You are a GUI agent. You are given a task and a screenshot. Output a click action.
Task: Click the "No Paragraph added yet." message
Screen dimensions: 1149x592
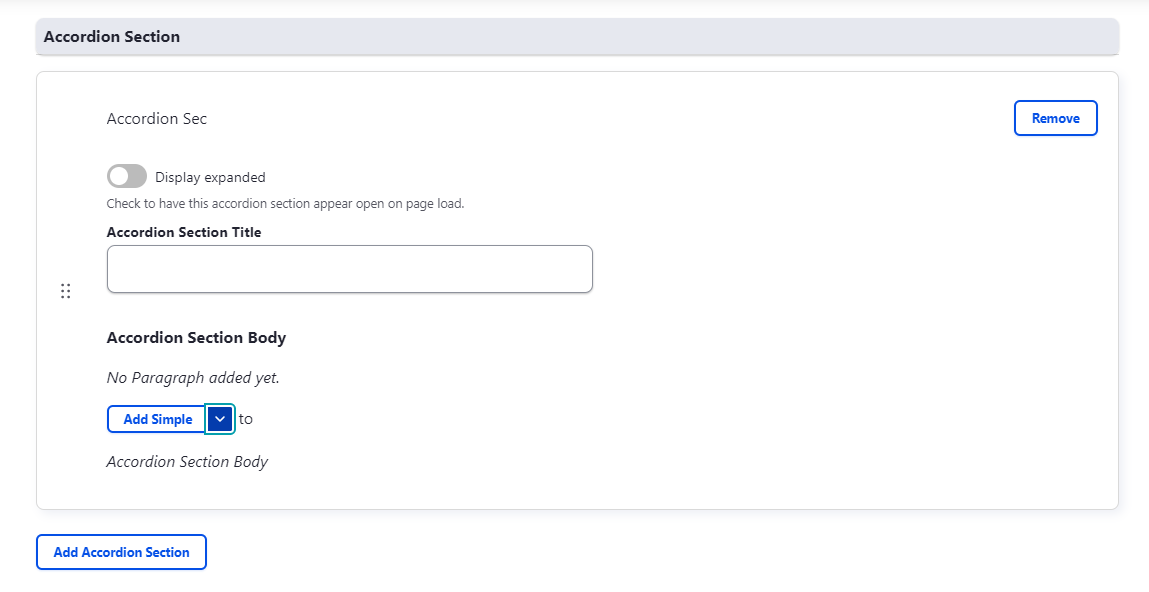point(193,378)
